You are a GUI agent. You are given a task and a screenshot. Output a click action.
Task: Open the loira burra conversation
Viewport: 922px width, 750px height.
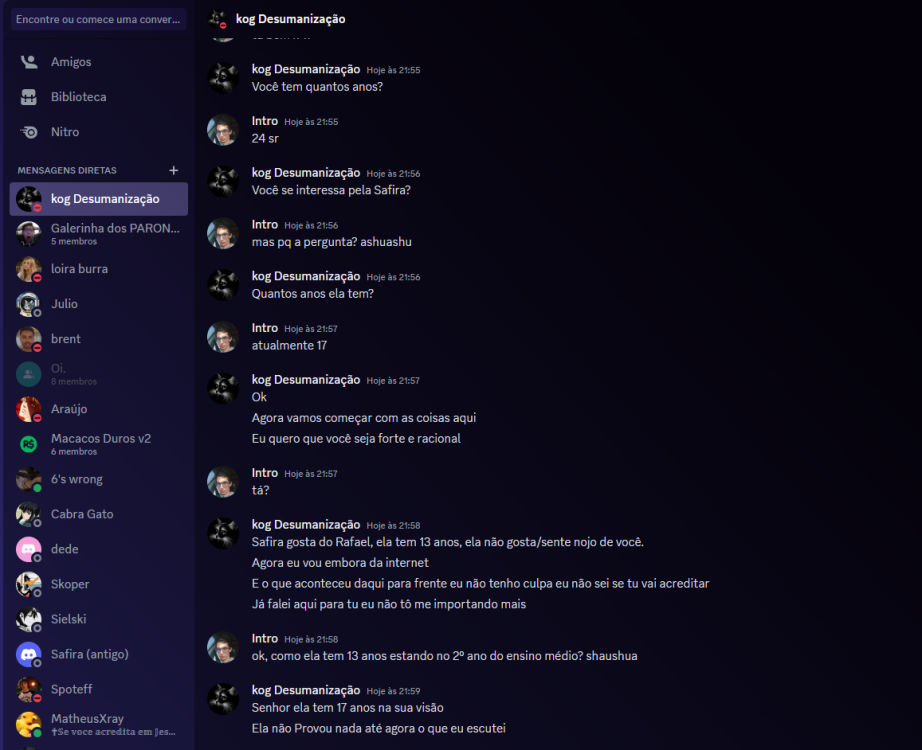point(99,269)
